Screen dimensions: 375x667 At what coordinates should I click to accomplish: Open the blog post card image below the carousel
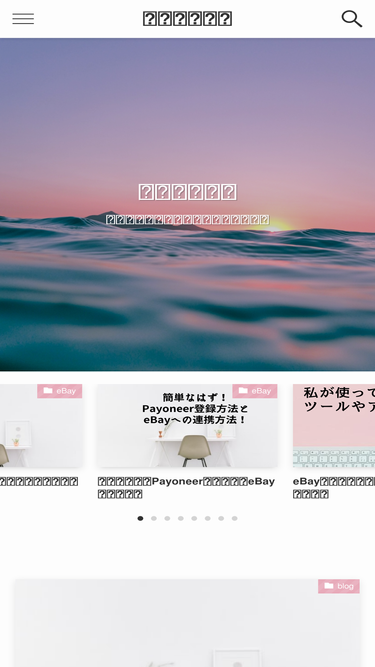[x=187, y=623]
